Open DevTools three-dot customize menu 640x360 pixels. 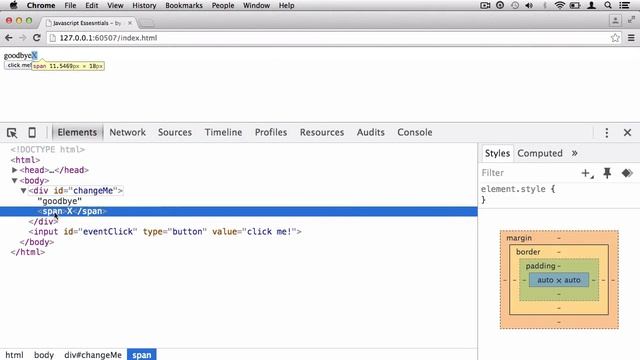click(x=607, y=133)
